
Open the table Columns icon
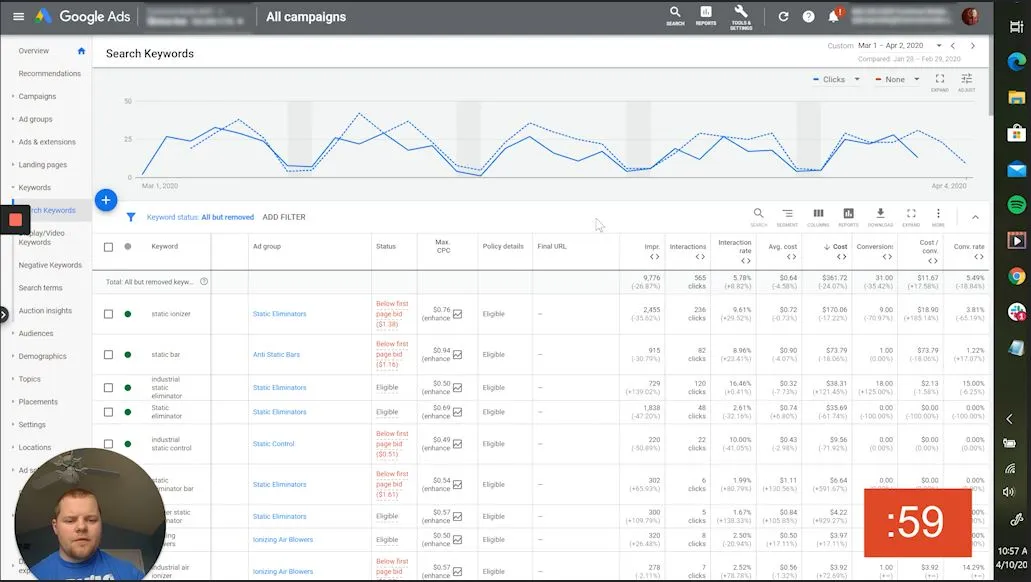tap(818, 216)
